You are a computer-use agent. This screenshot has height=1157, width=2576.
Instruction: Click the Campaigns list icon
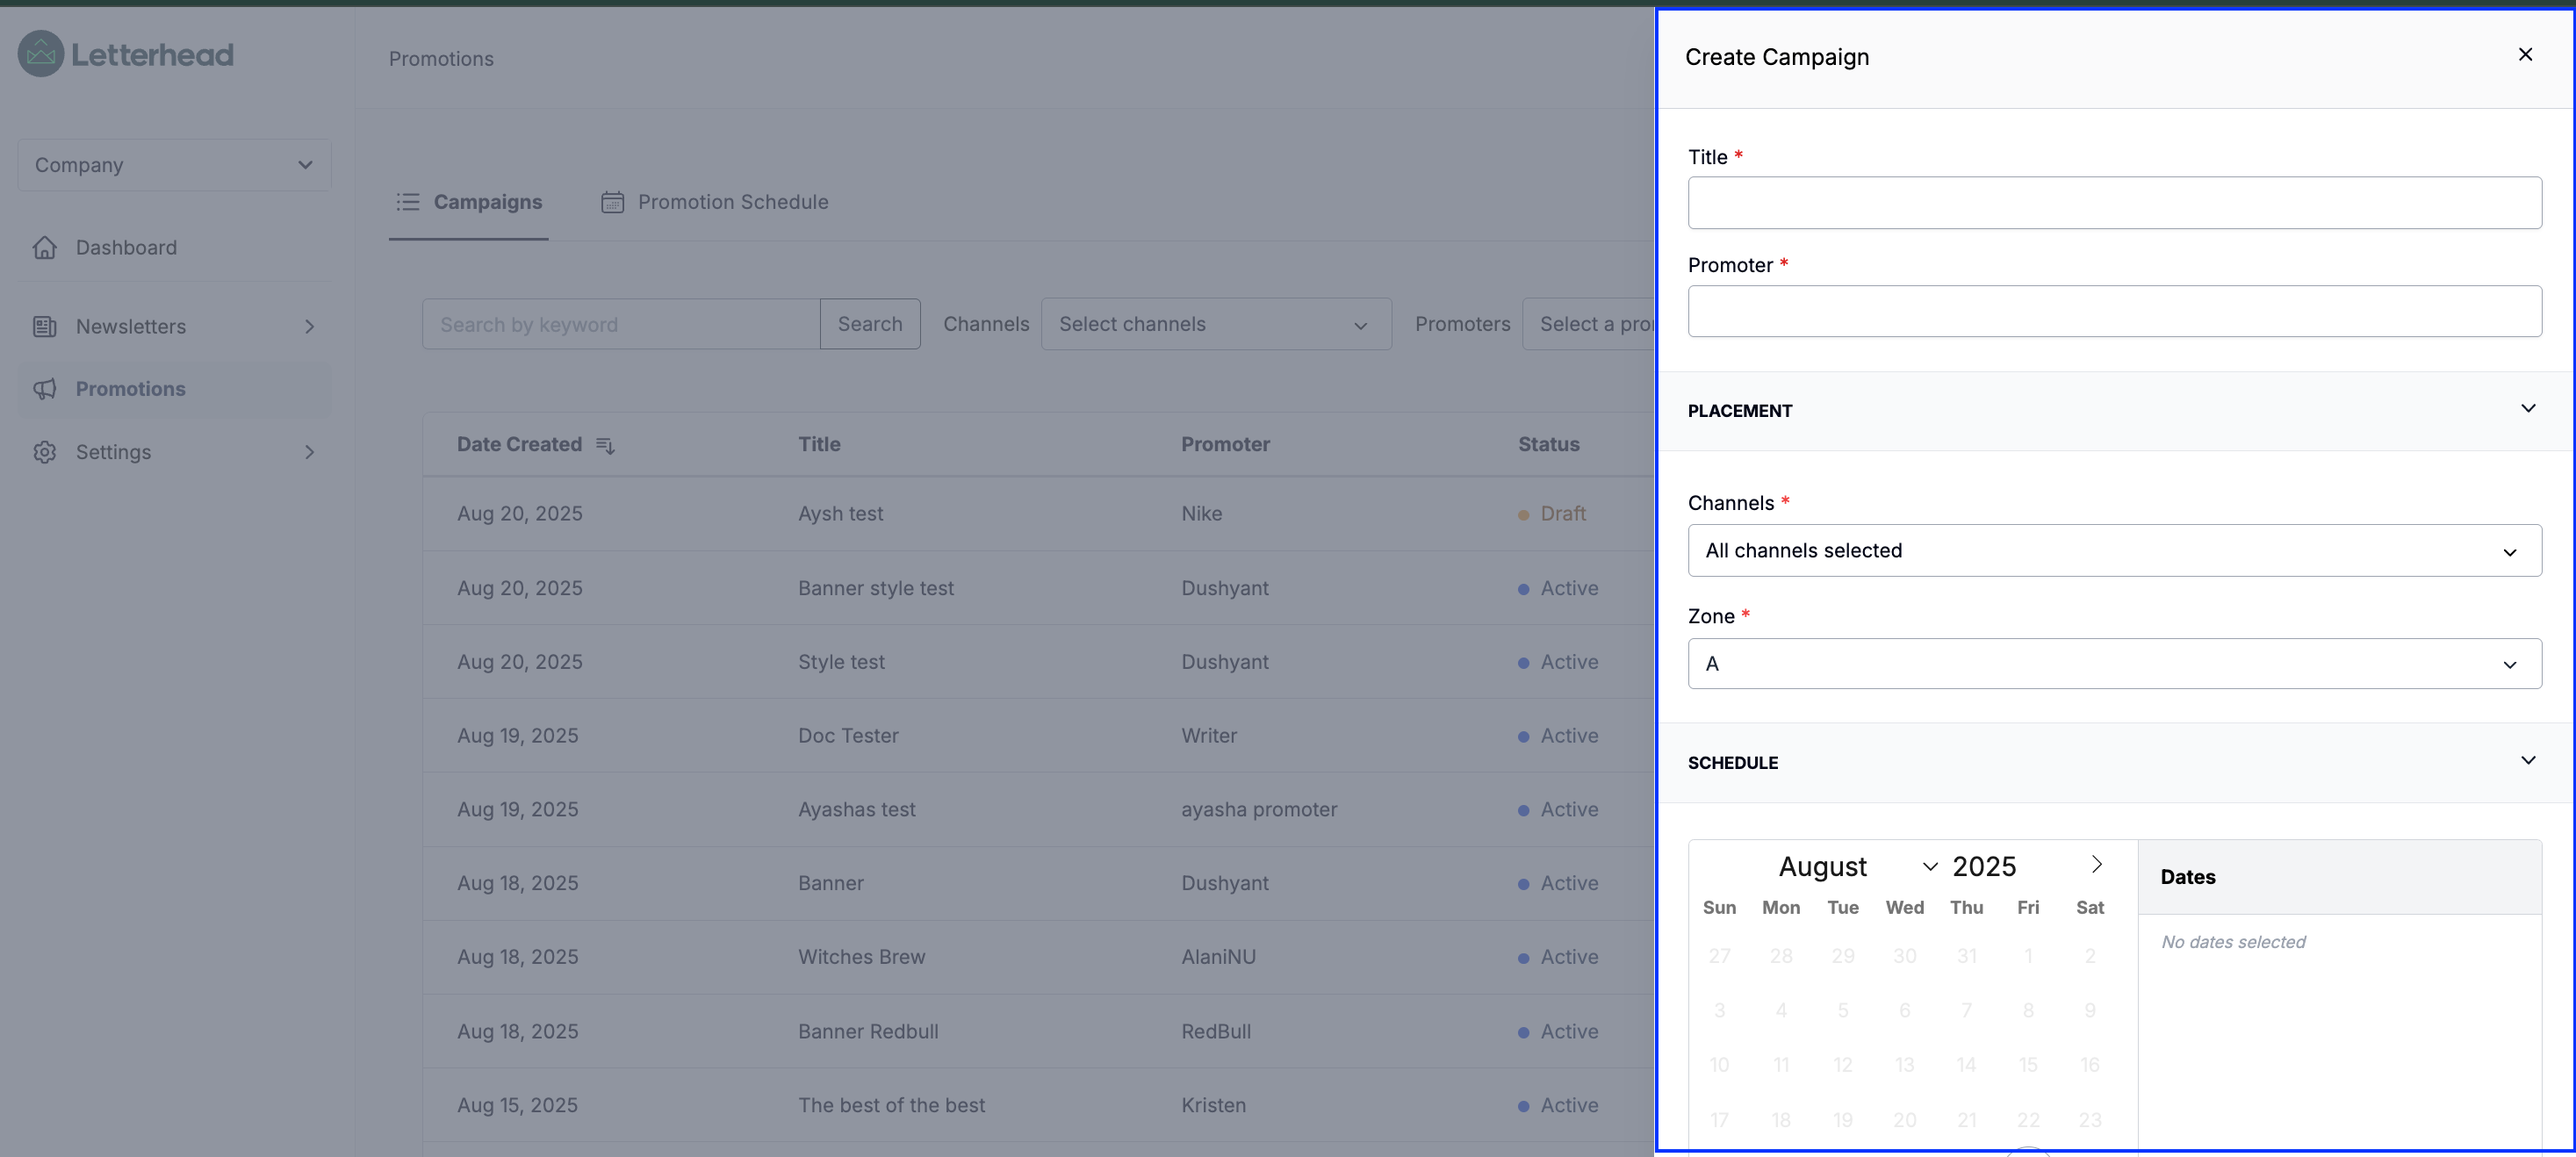click(x=408, y=202)
